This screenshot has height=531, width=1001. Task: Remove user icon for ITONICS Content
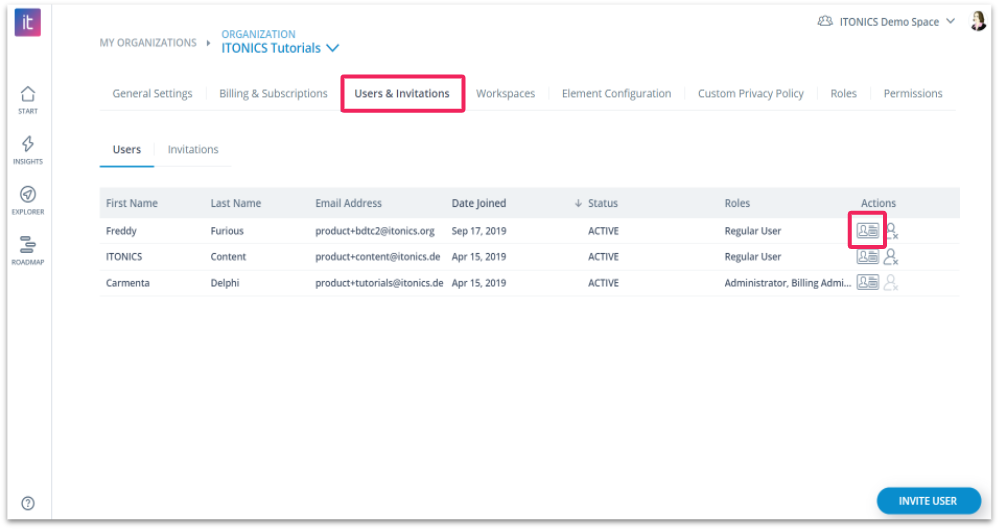pyautogui.click(x=891, y=257)
